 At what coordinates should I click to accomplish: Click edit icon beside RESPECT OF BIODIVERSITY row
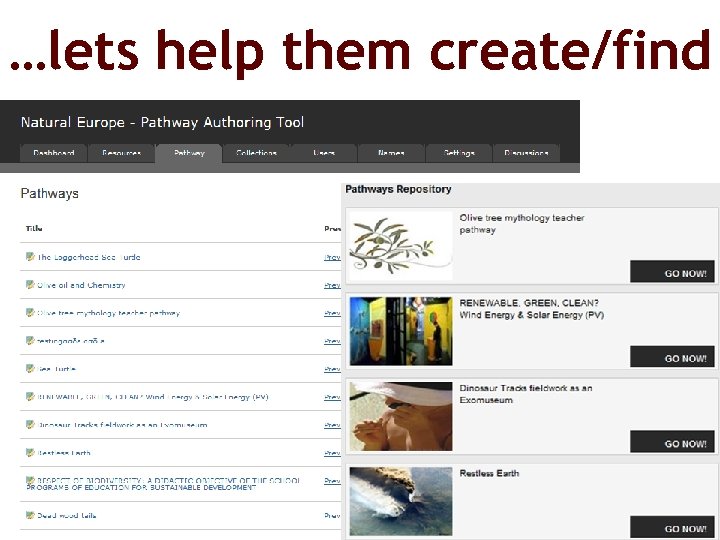[30, 480]
